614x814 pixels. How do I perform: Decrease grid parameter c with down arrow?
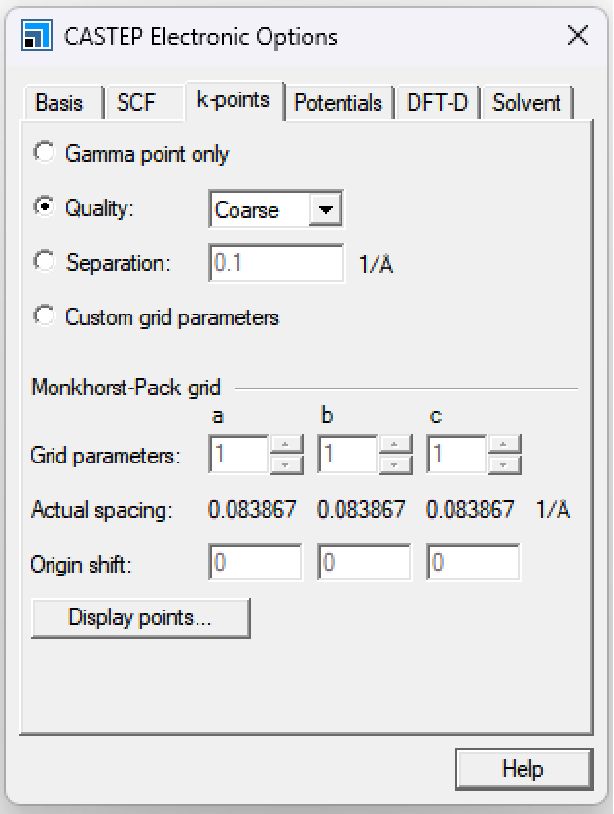[x=505, y=463]
